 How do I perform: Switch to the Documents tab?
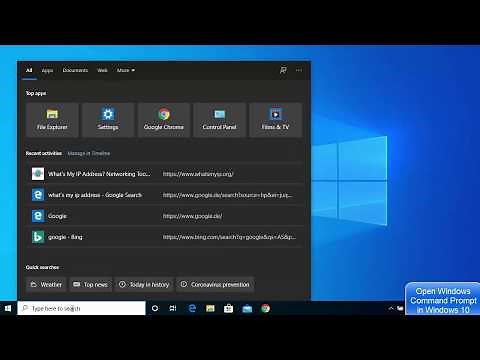coord(75,70)
